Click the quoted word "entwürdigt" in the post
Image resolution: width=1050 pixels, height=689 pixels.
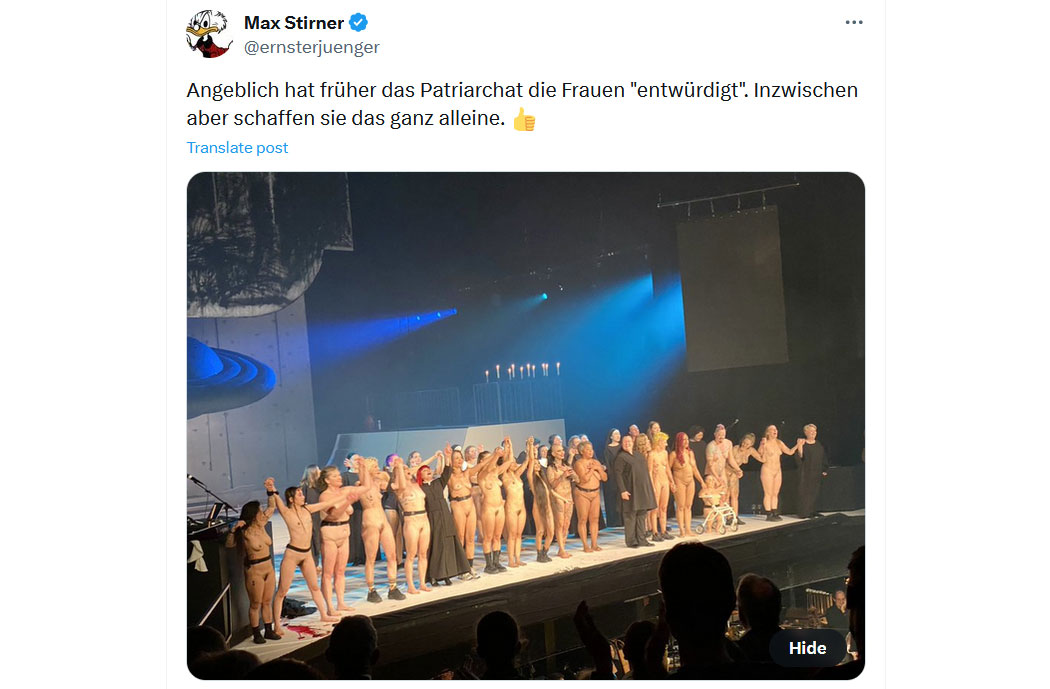click(689, 90)
